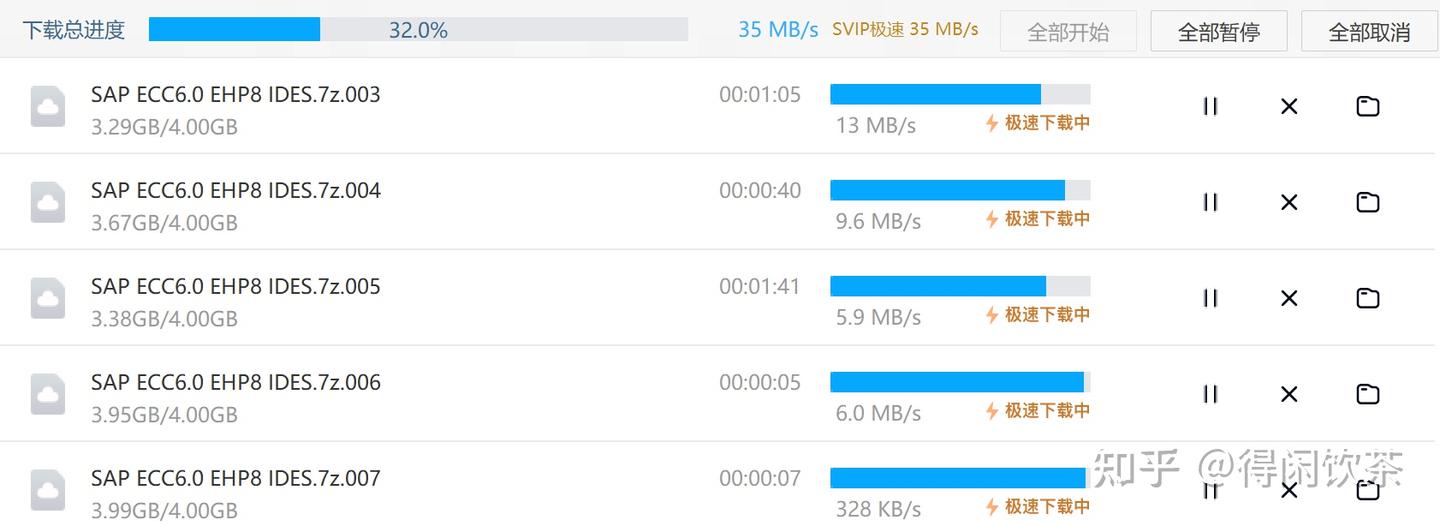The image size is (1440, 526).
Task: Pause the 7z.004 file download
Action: pos(1210,202)
